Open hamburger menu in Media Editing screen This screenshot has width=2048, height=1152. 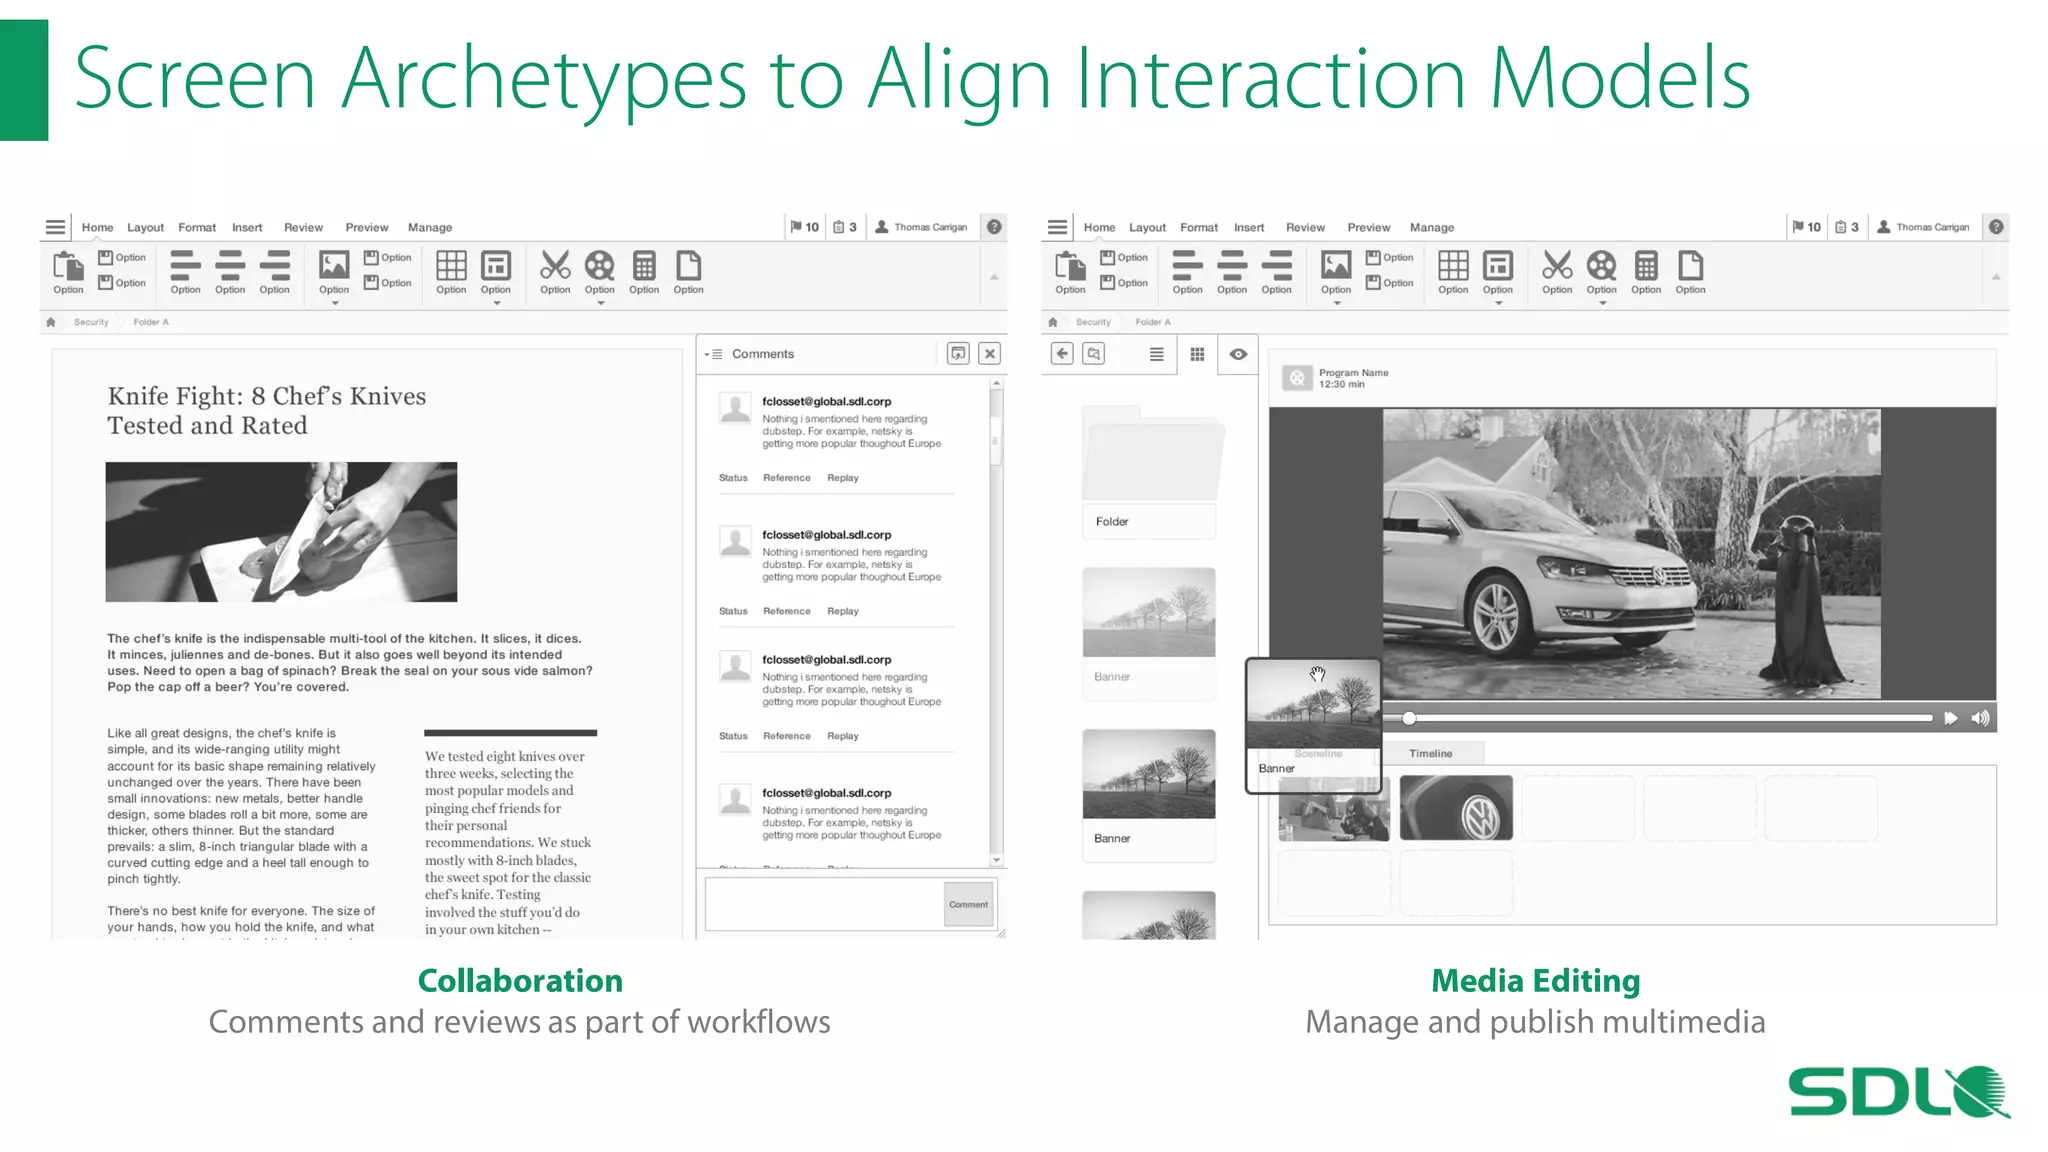click(x=1057, y=227)
